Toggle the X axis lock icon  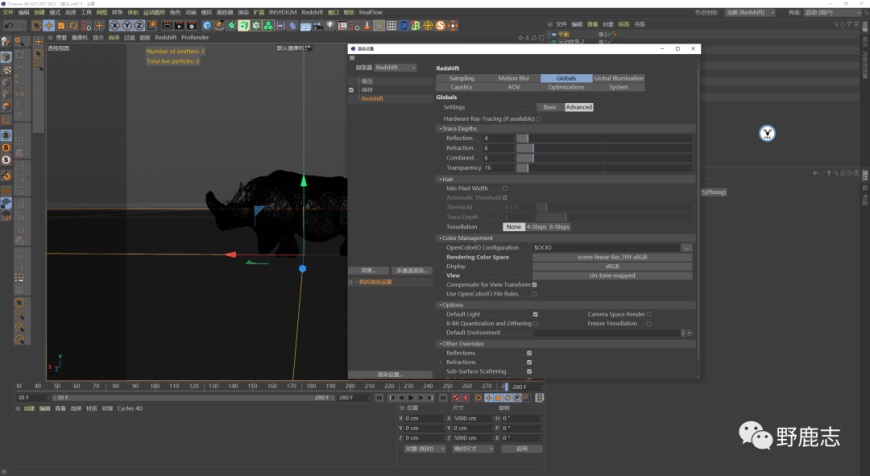click(114, 26)
